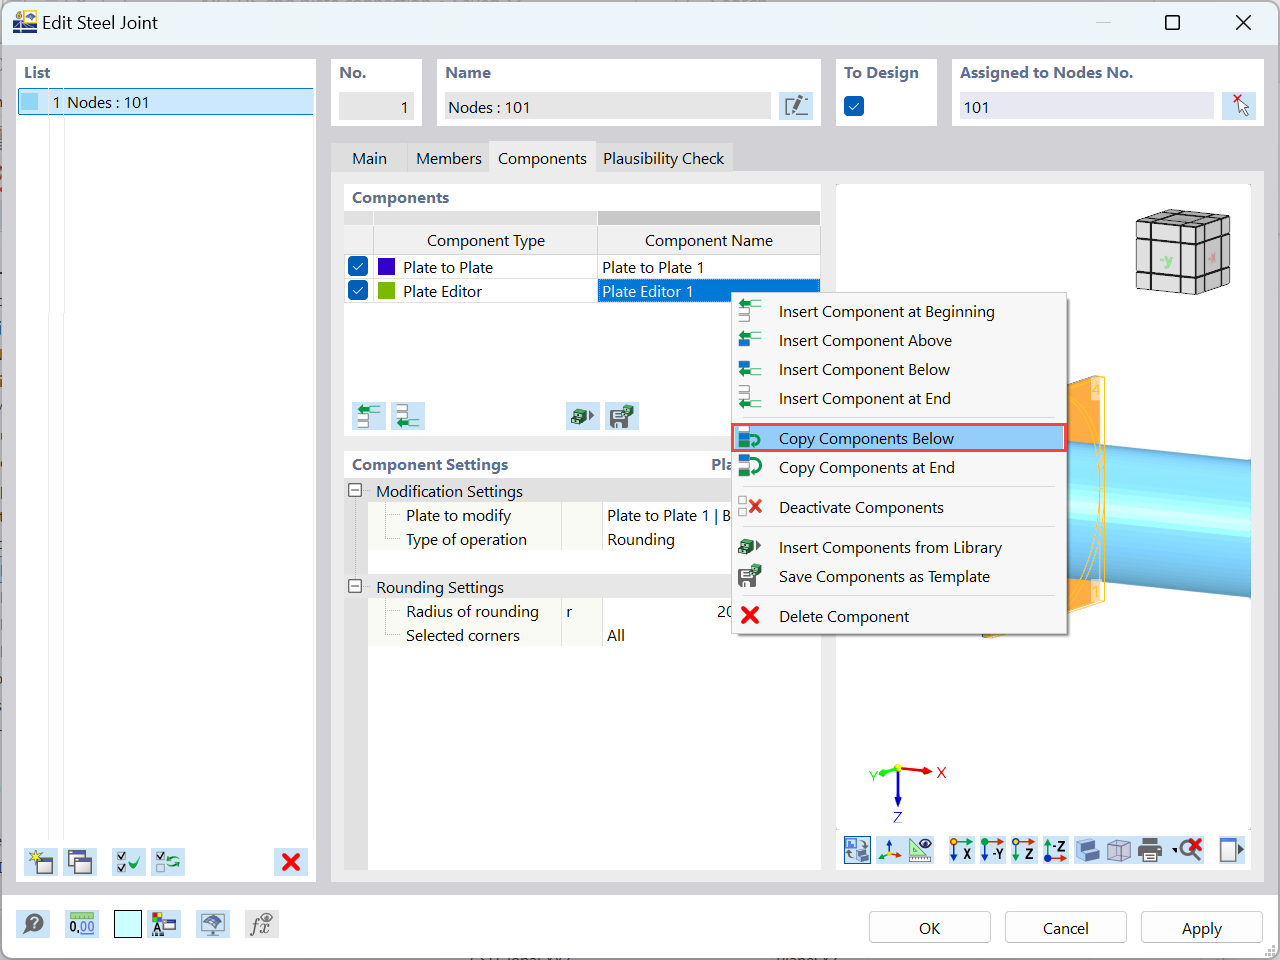Viewport: 1280px width, 960px height.
Task: Switch to the Members tab
Action: (449, 158)
